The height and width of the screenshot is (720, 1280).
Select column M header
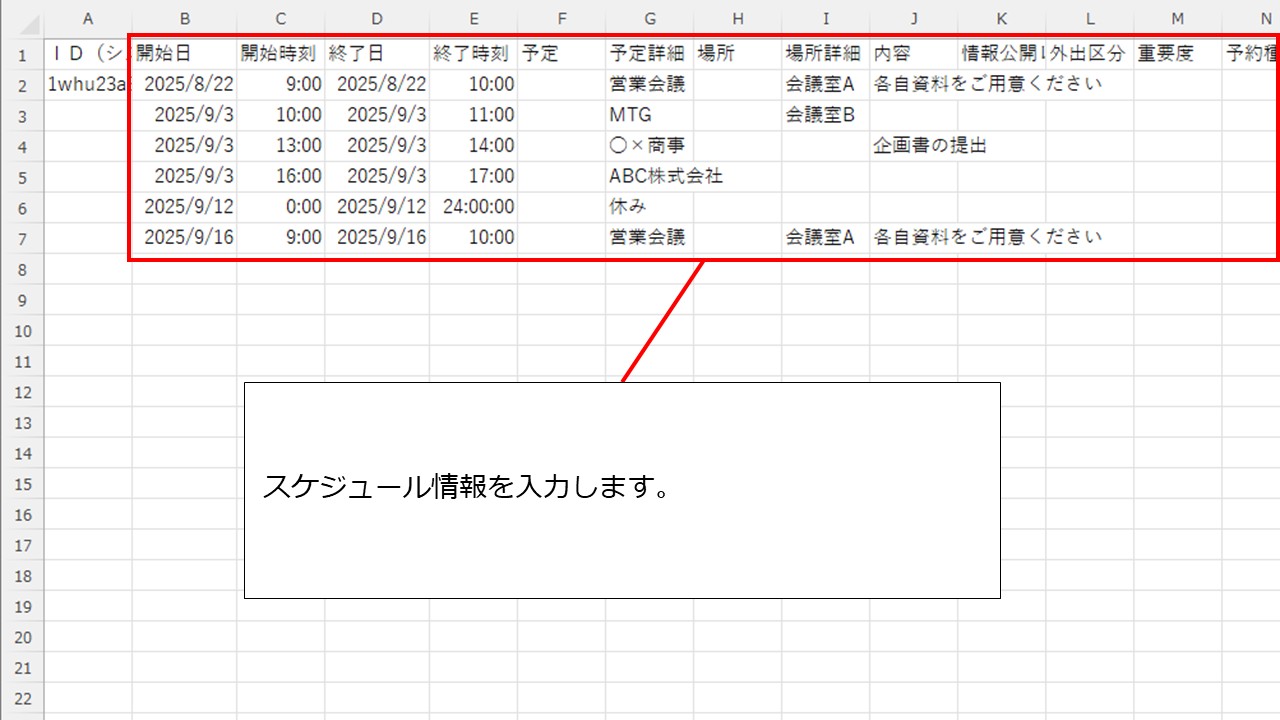1178,18
